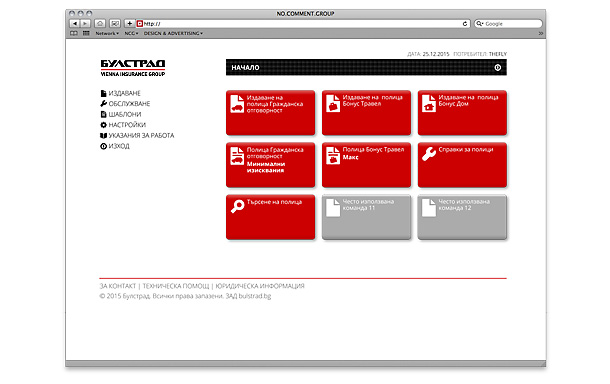Click magnifier icon on Търсене на полица tile
The width and height of the screenshot is (610, 384).
point(237,206)
